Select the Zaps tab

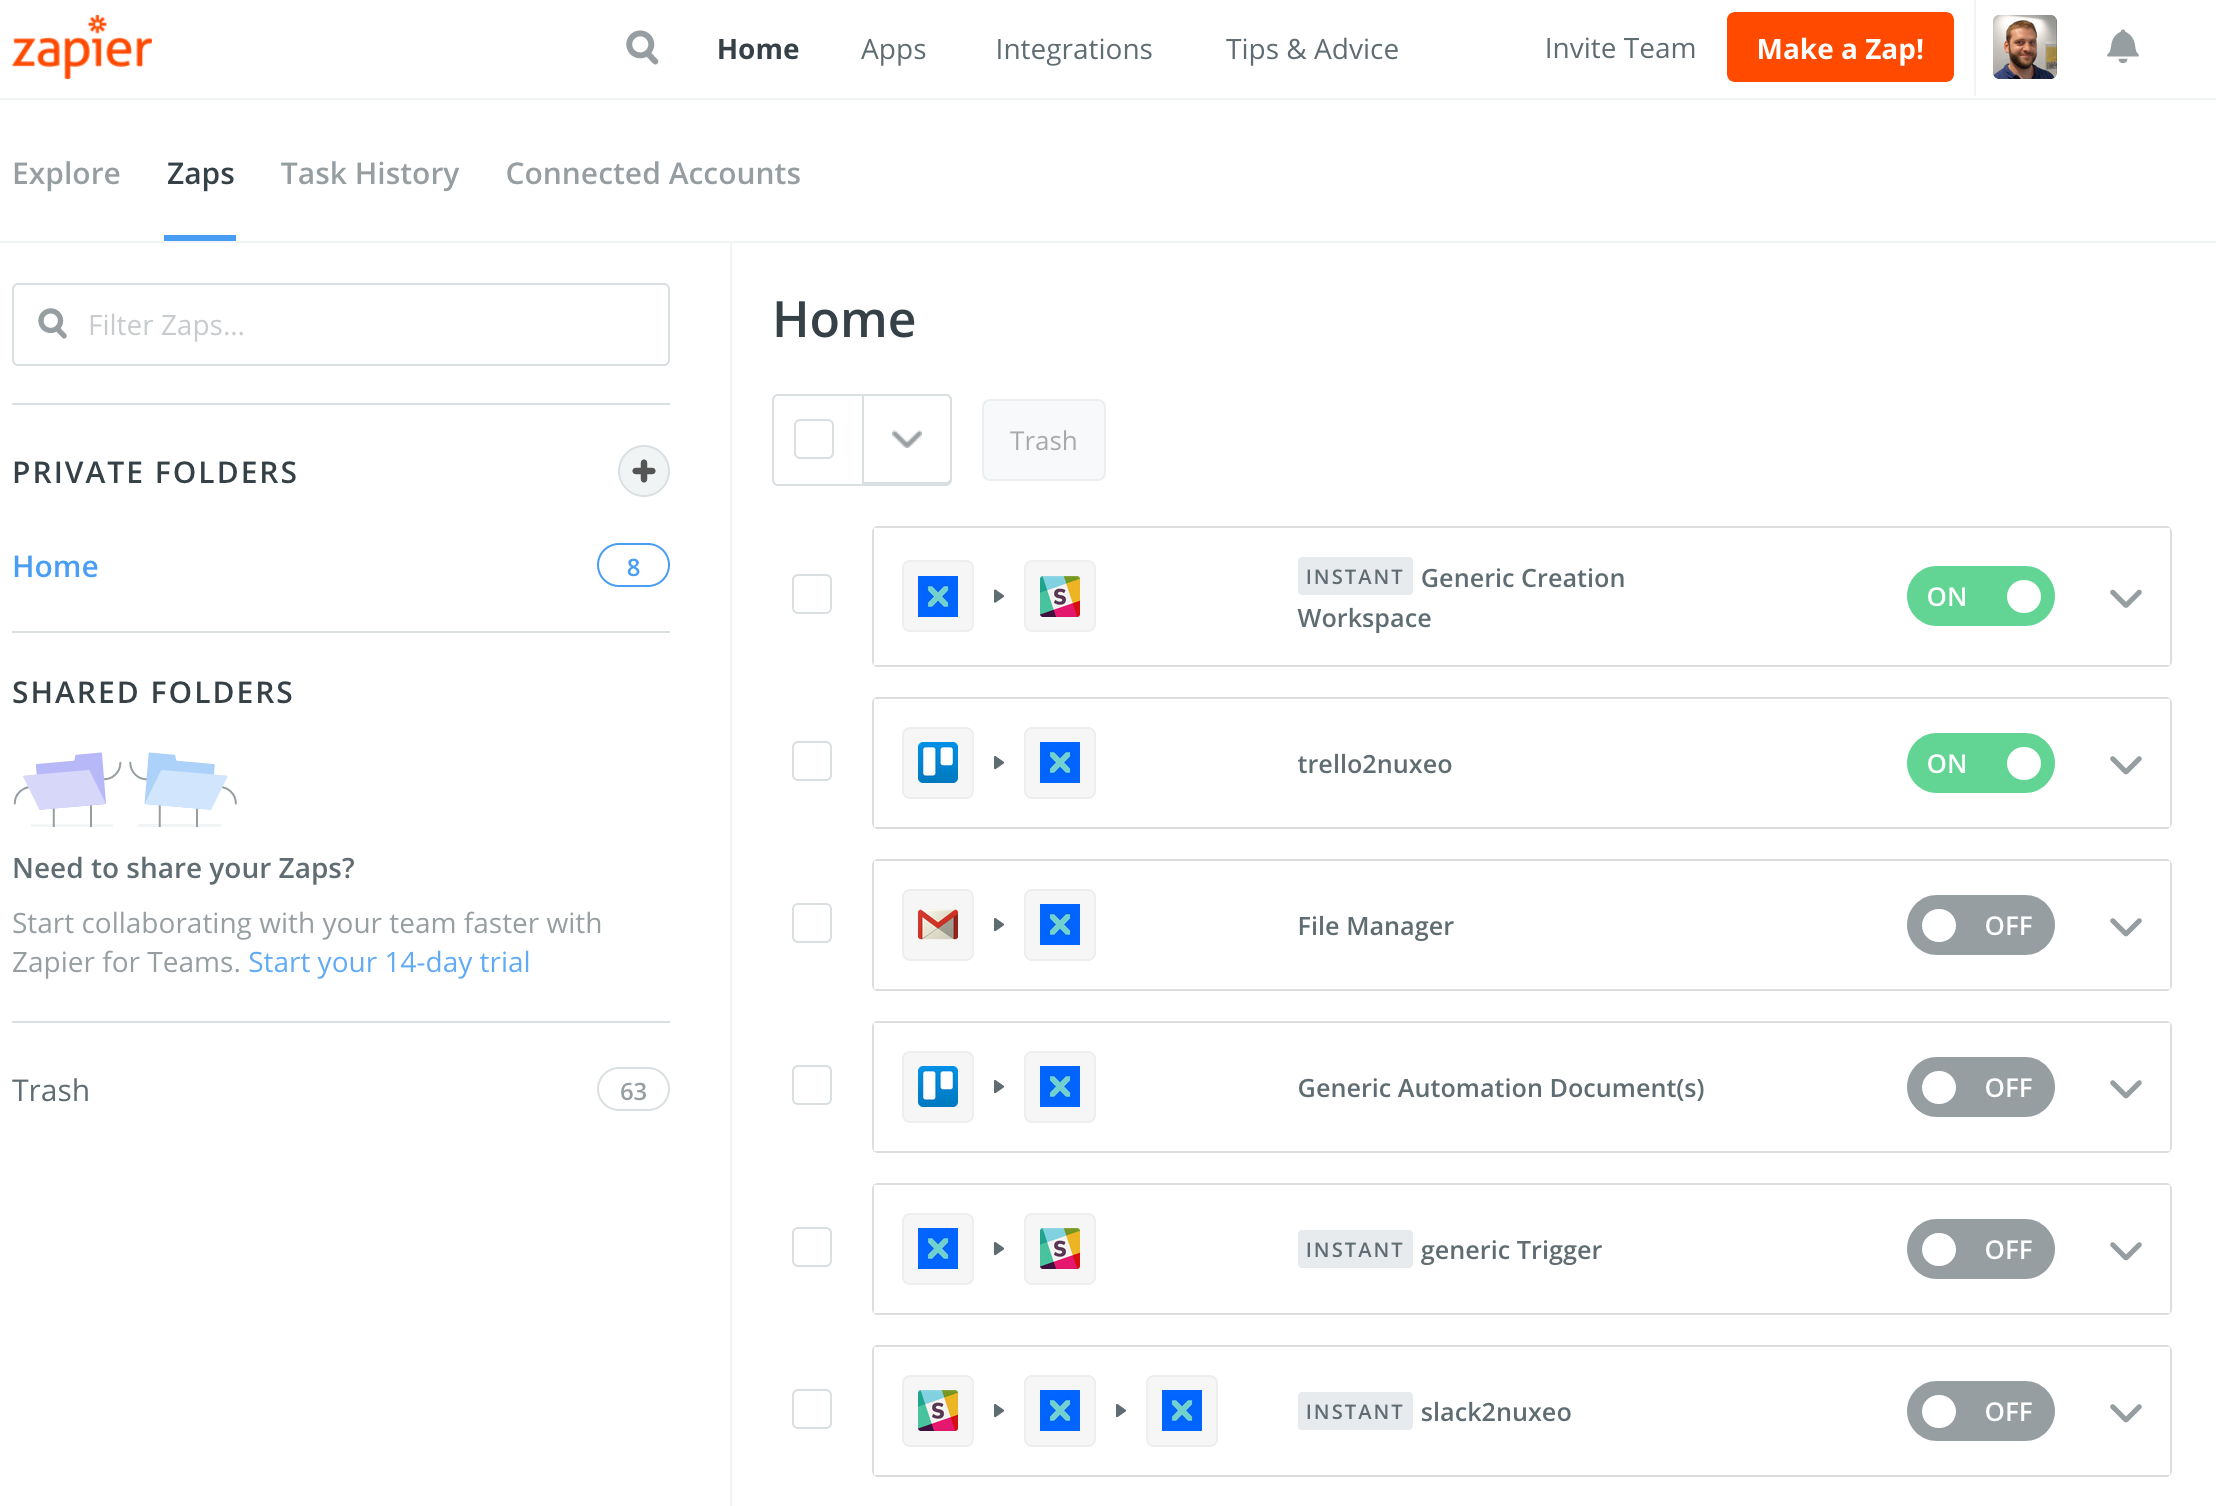[x=198, y=173]
